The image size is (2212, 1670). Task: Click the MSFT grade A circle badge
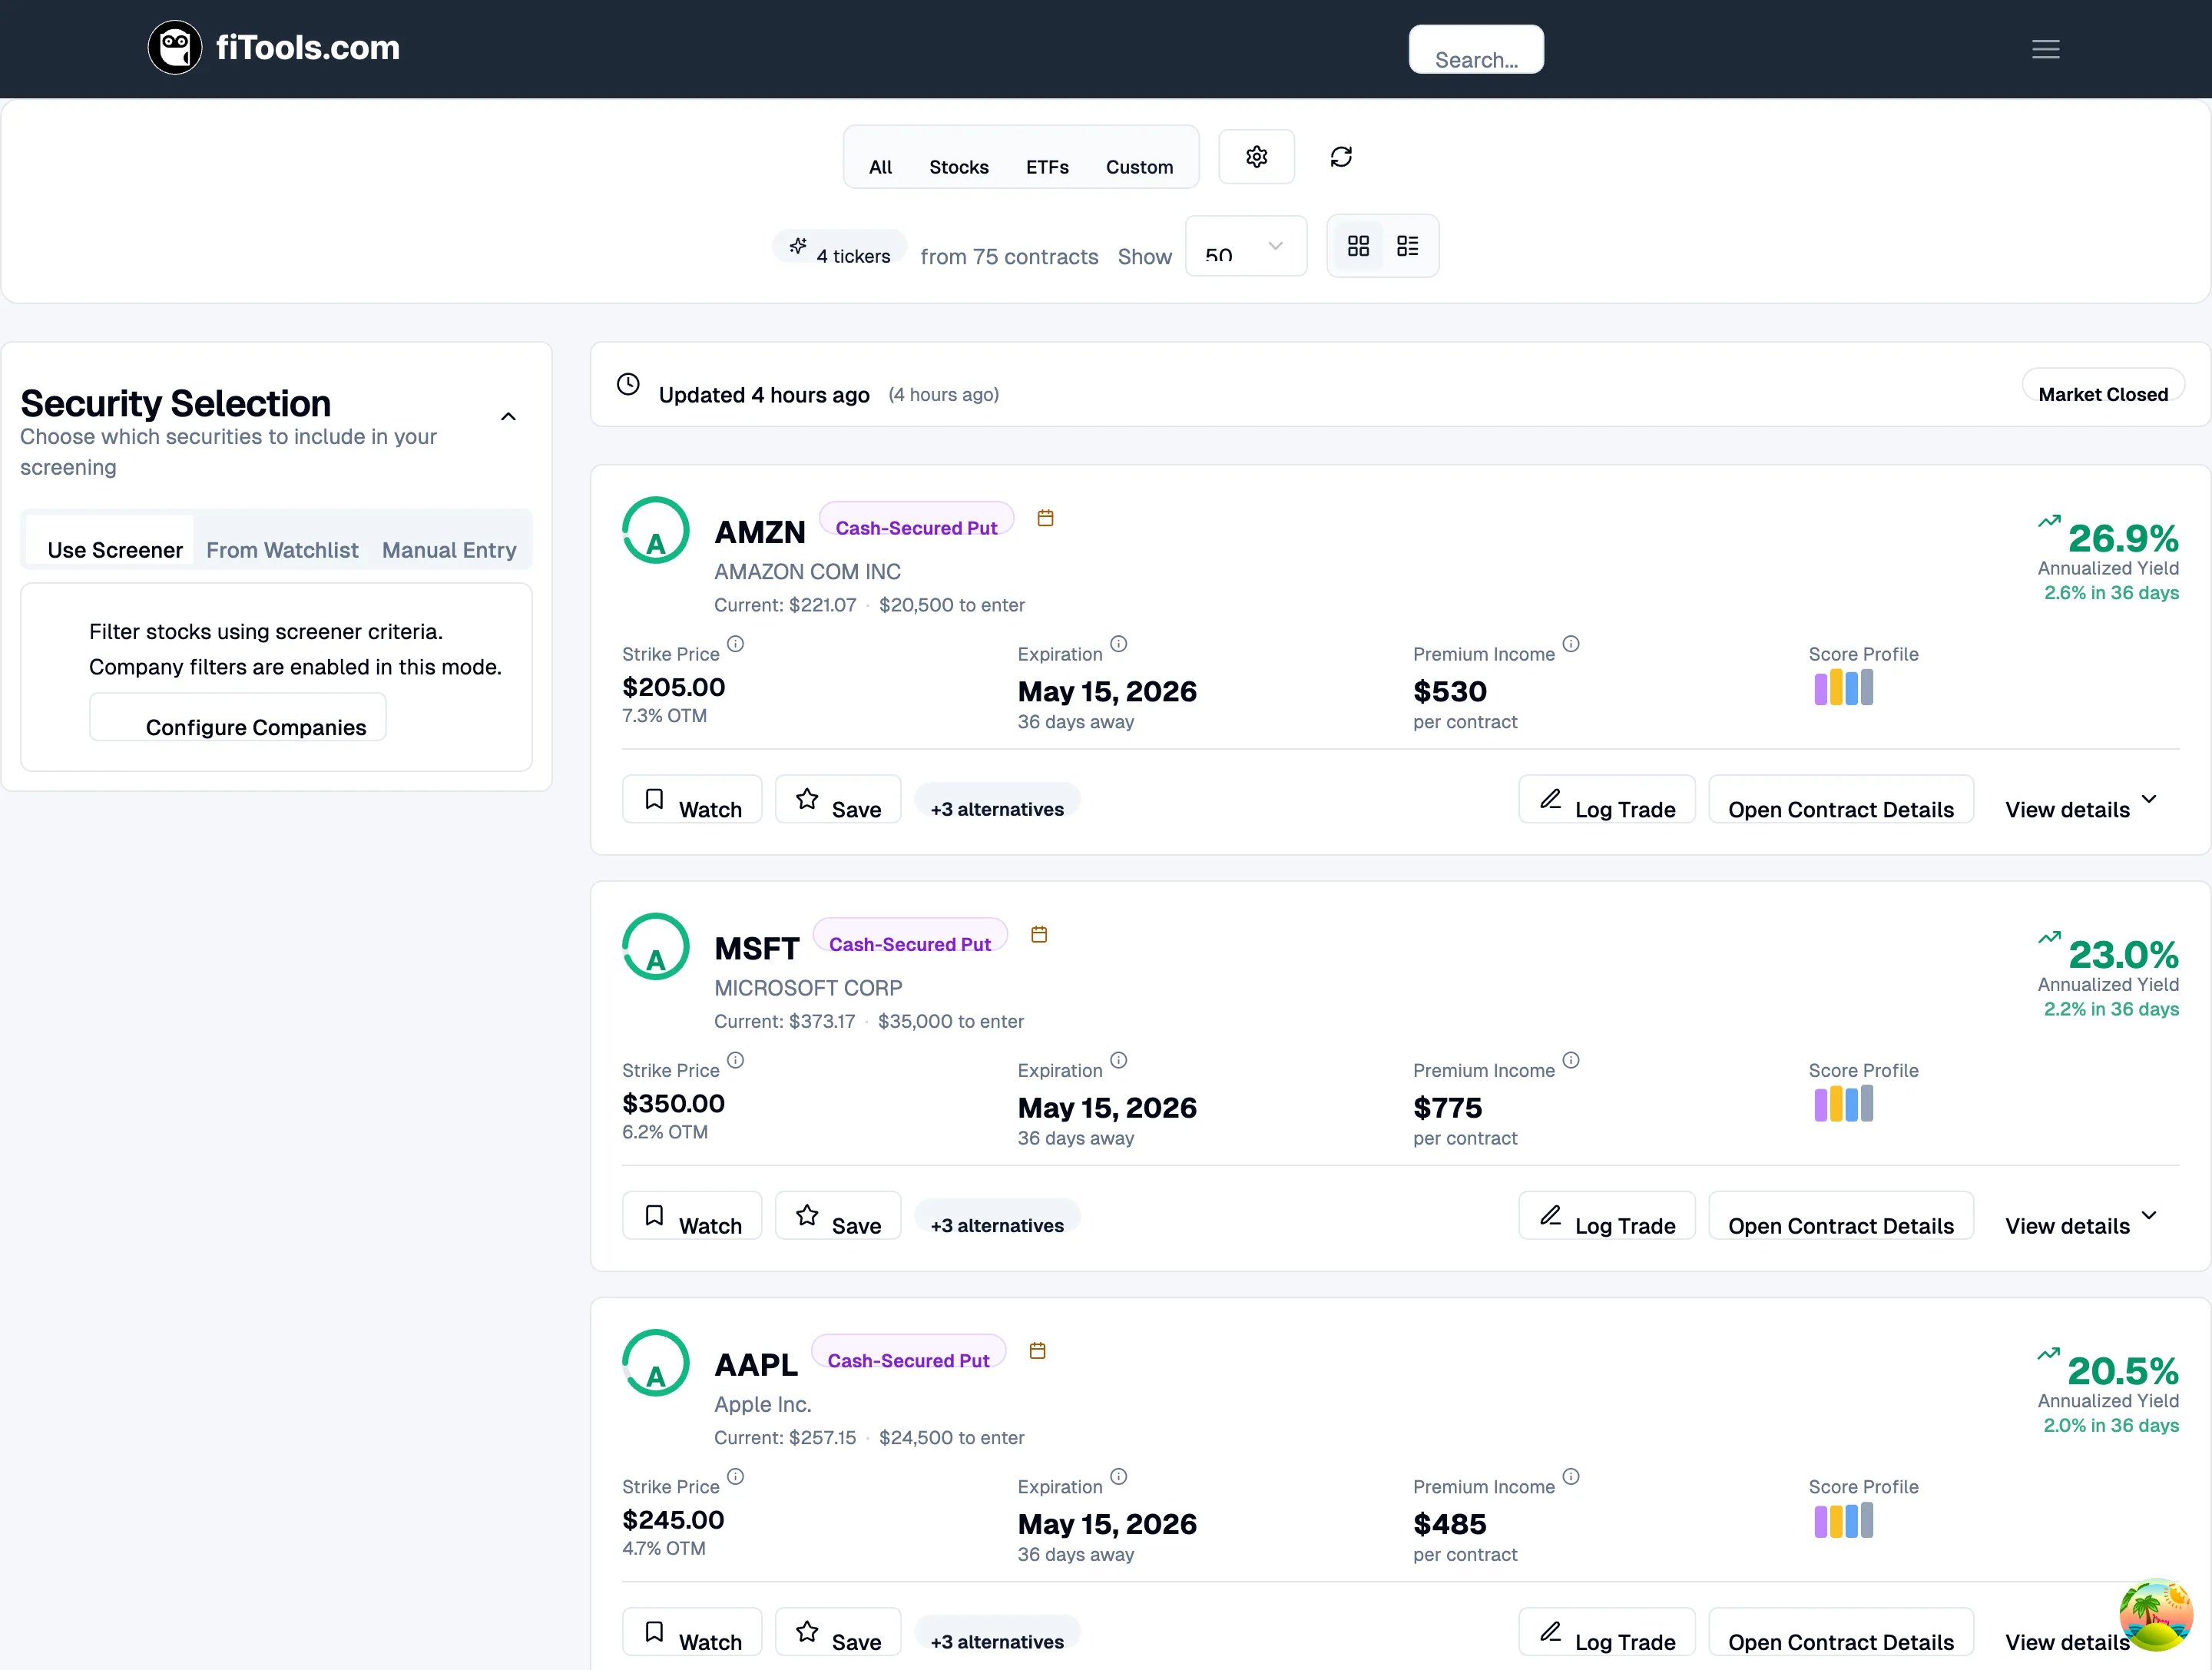tap(656, 946)
